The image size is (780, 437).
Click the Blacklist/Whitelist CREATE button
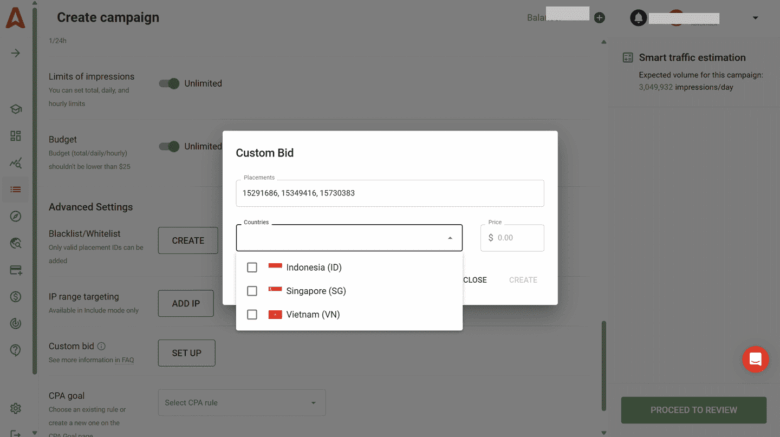[187, 240]
